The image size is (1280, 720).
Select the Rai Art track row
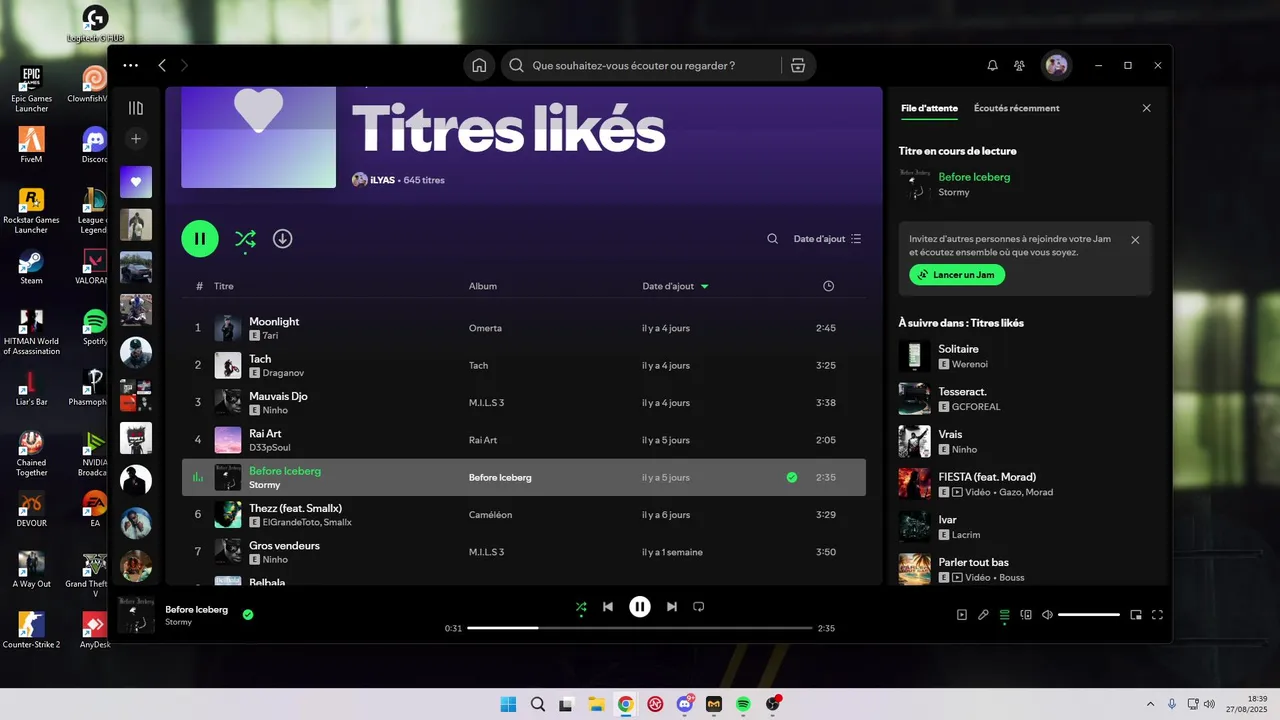point(524,440)
